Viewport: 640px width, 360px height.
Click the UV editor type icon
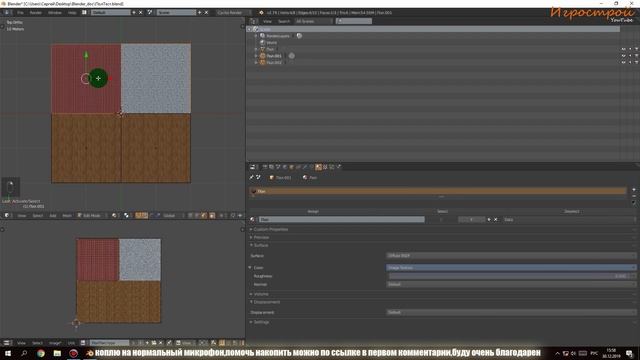7,343
